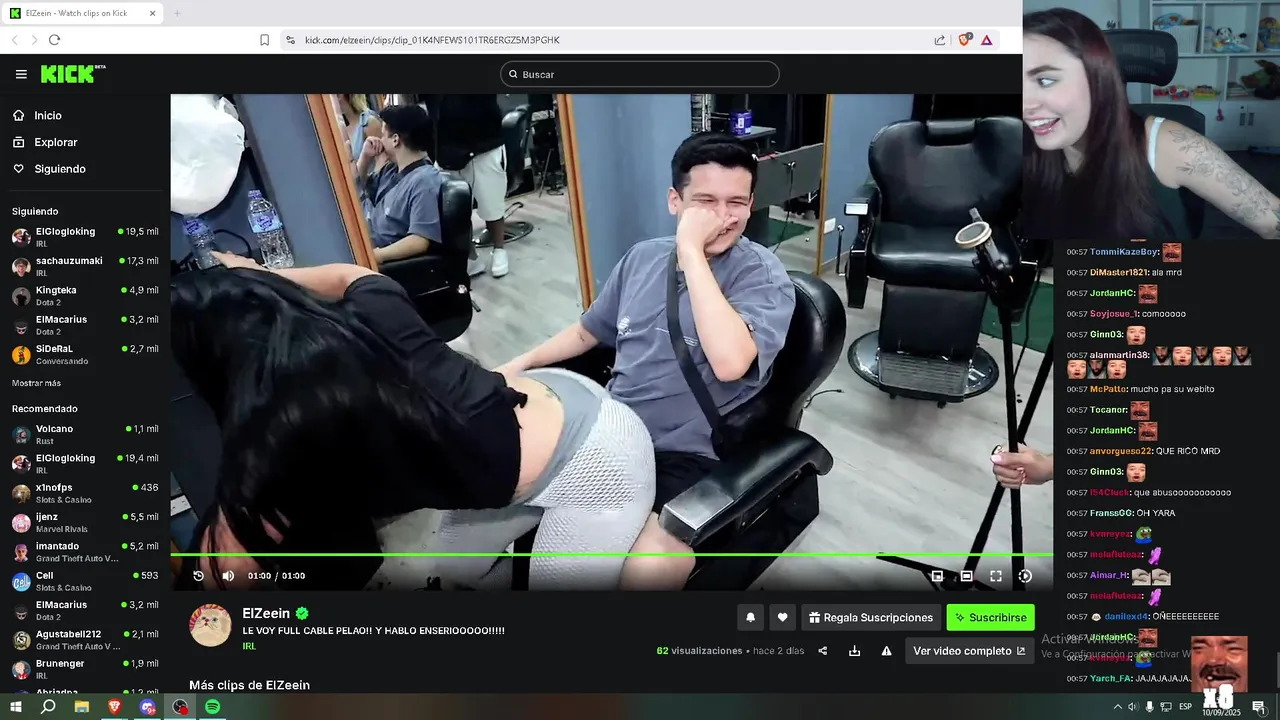Click Regala Suscripciones button
Viewport: 1280px width, 720px height.
pos(871,618)
